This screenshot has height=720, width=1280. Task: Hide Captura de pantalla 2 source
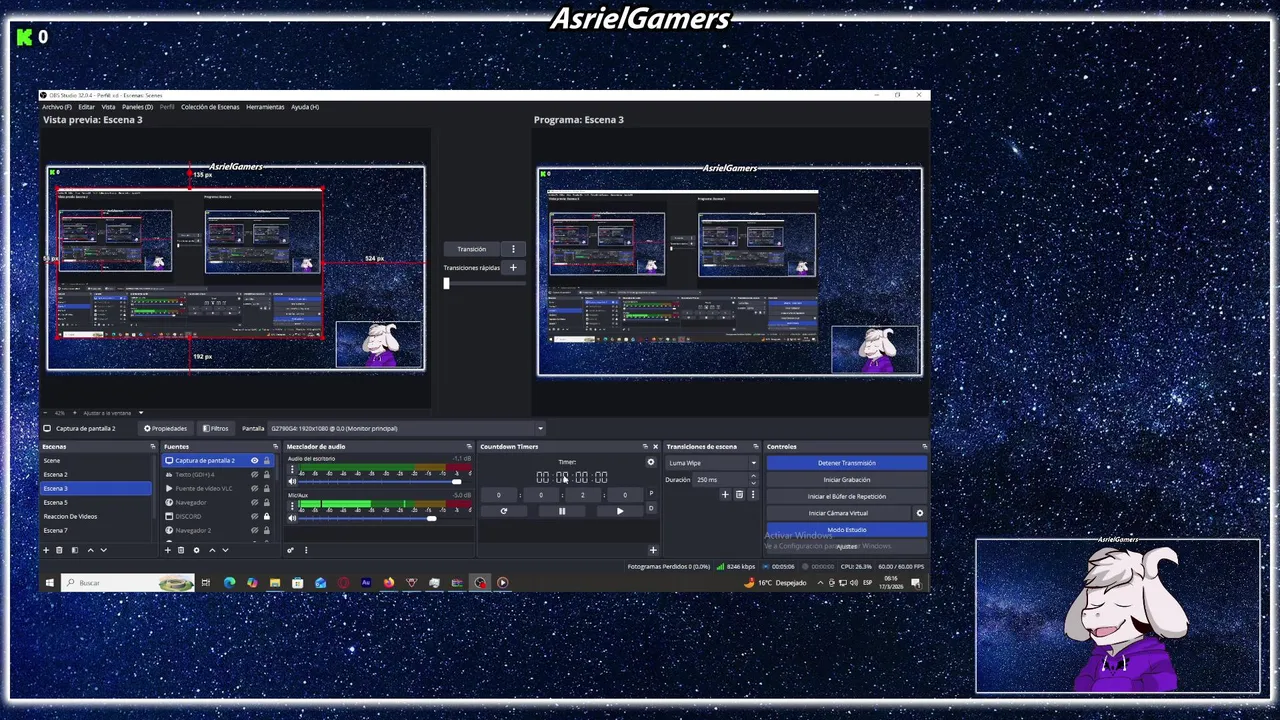coord(254,461)
